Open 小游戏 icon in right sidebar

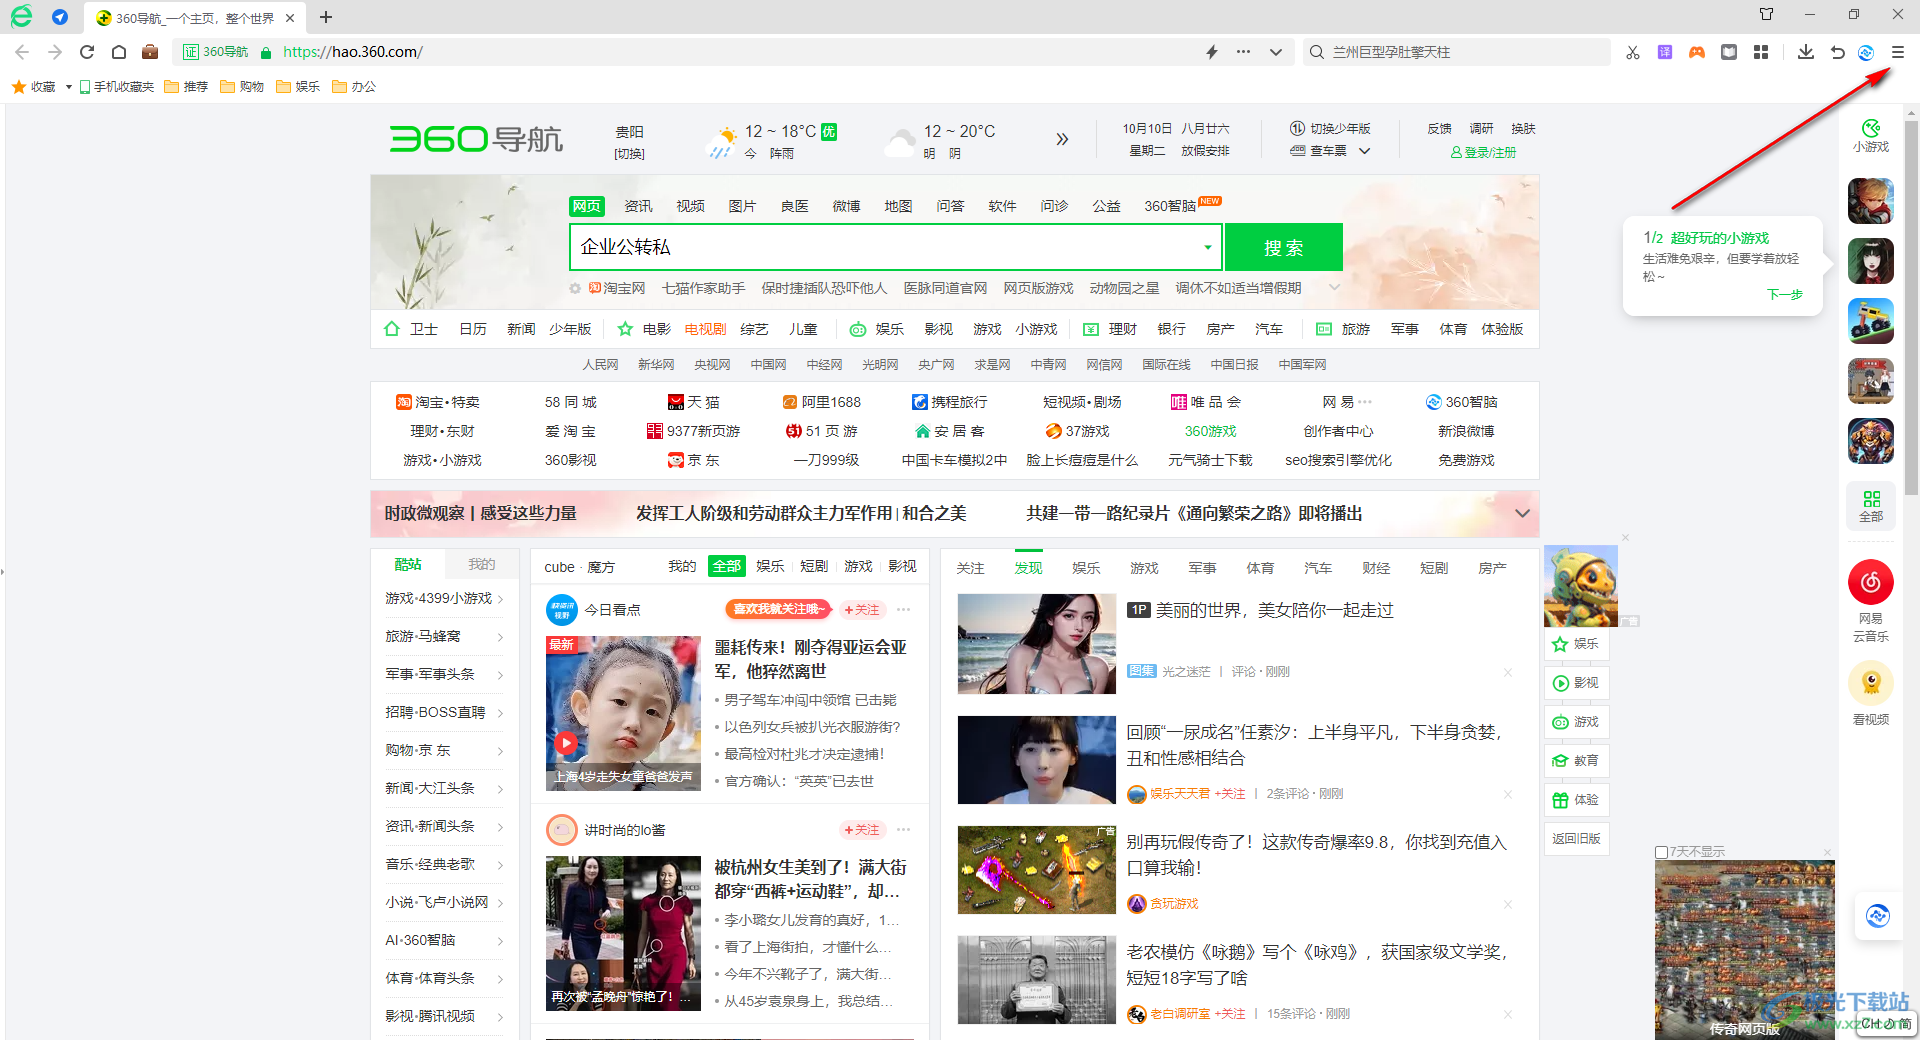pos(1871,136)
